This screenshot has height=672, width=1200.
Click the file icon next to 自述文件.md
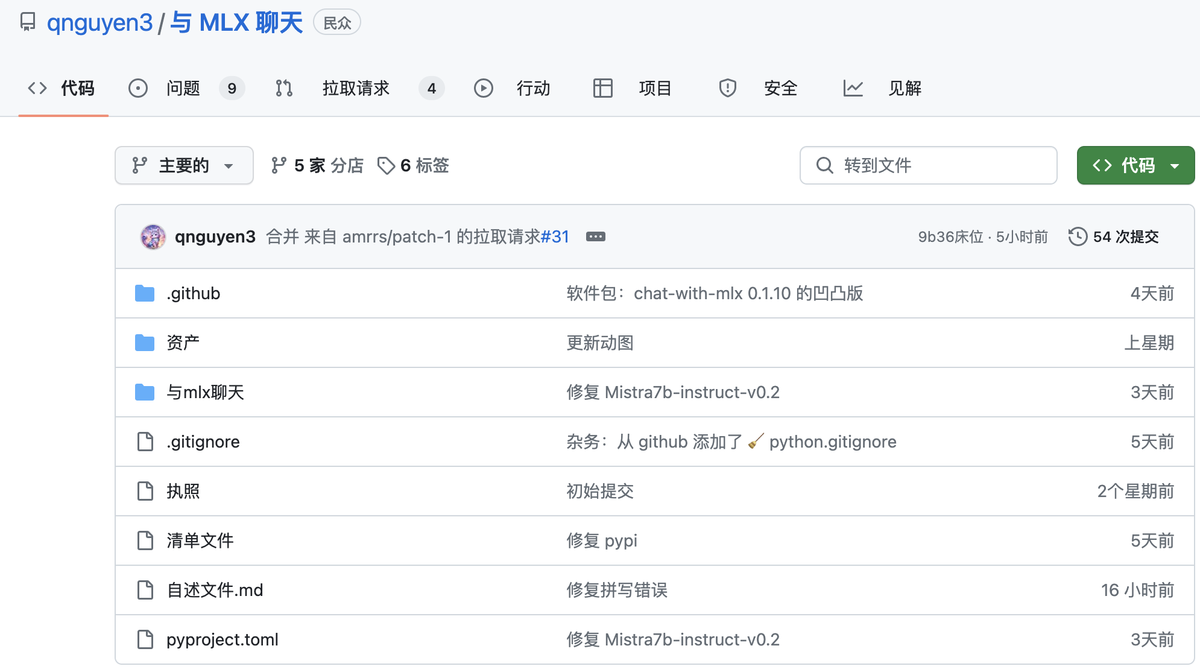click(145, 590)
